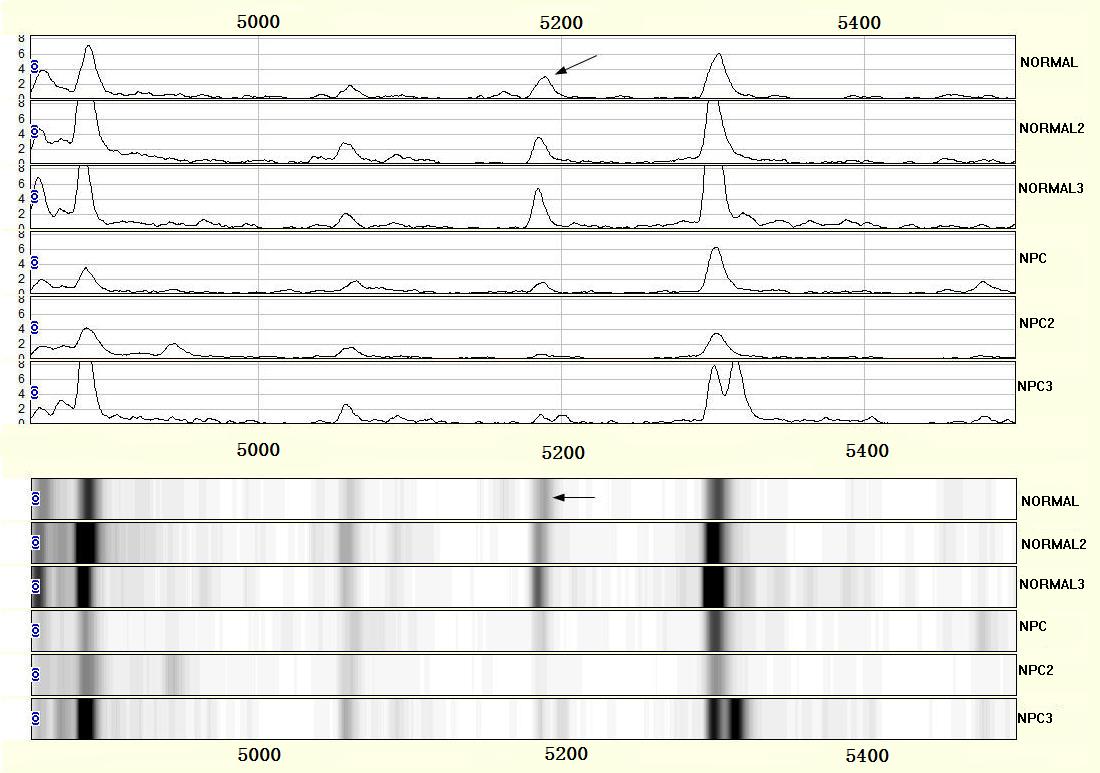Click the NPC2 label beside the gel lane
Viewport: 1100px width, 773px height.
1036,671
